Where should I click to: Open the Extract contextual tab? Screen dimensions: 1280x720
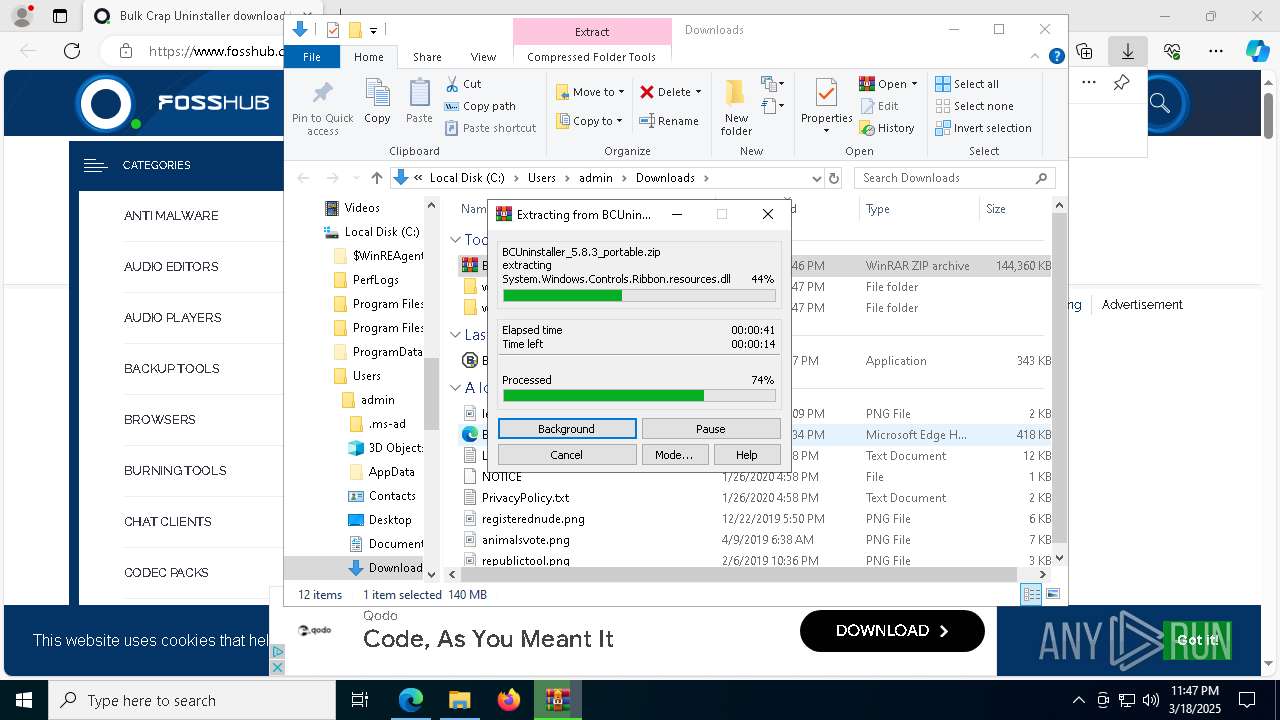tap(592, 32)
